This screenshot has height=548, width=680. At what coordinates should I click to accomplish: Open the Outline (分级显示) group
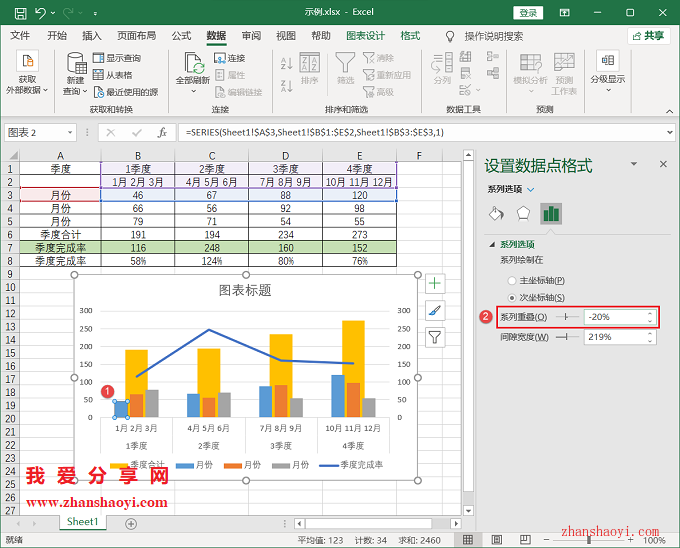tap(608, 72)
